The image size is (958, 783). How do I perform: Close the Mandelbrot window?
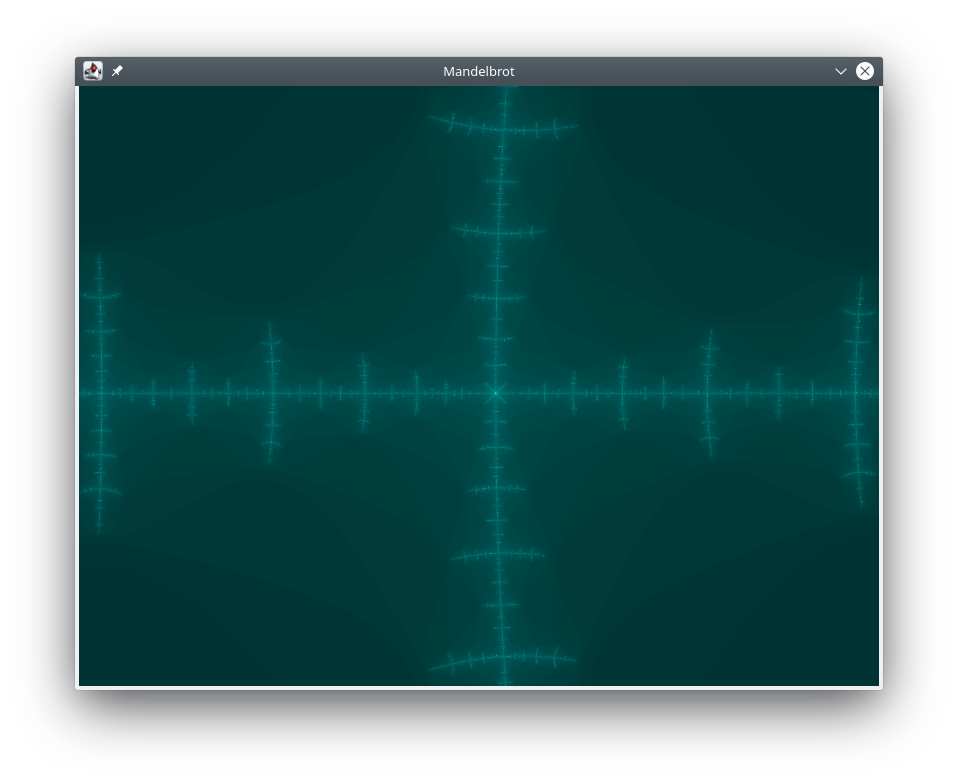tap(865, 71)
